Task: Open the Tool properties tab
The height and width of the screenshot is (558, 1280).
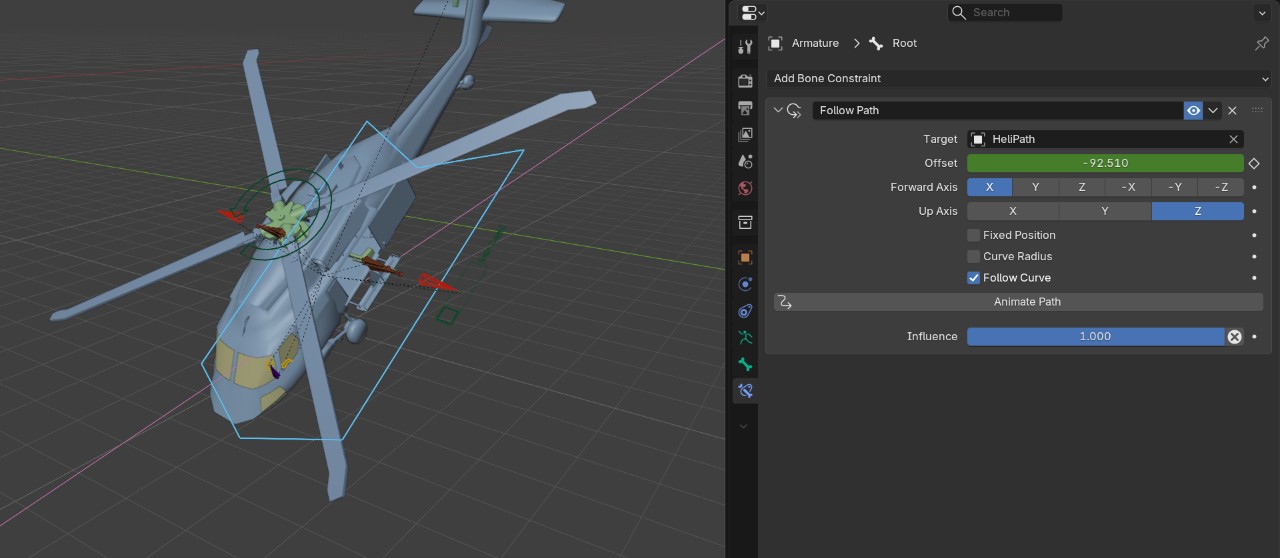Action: click(745, 47)
